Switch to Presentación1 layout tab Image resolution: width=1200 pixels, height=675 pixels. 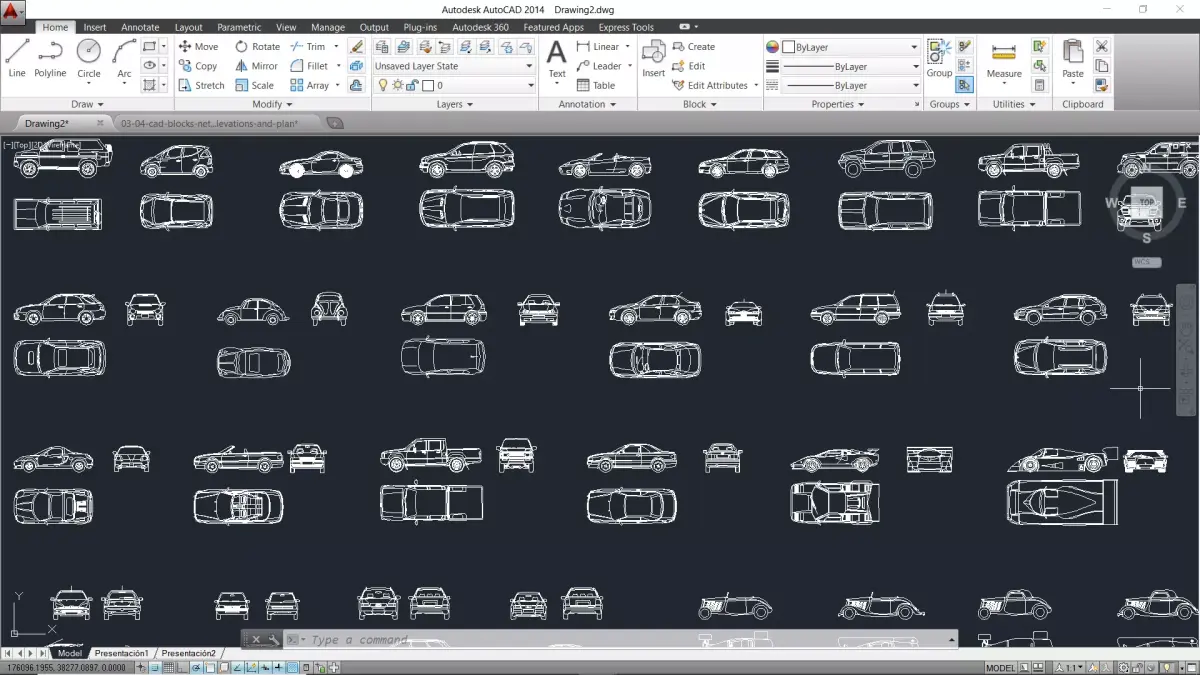click(121, 653)
